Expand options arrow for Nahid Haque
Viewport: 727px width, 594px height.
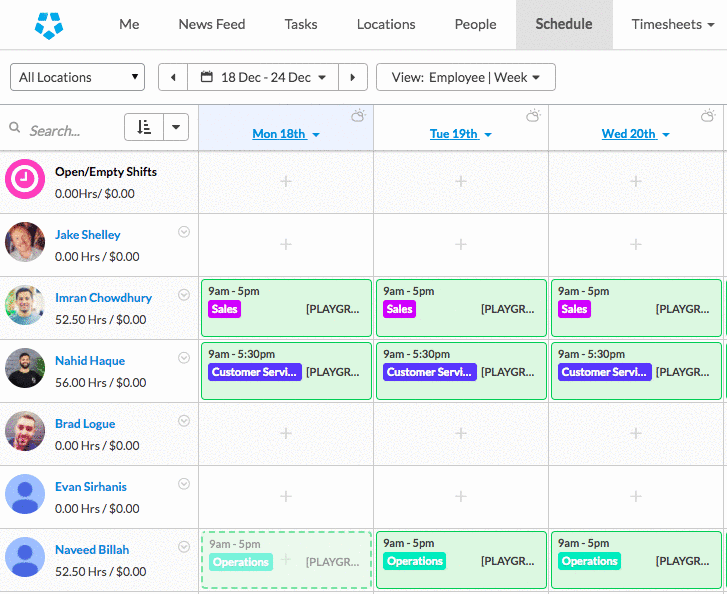click(x=184, y=358)
